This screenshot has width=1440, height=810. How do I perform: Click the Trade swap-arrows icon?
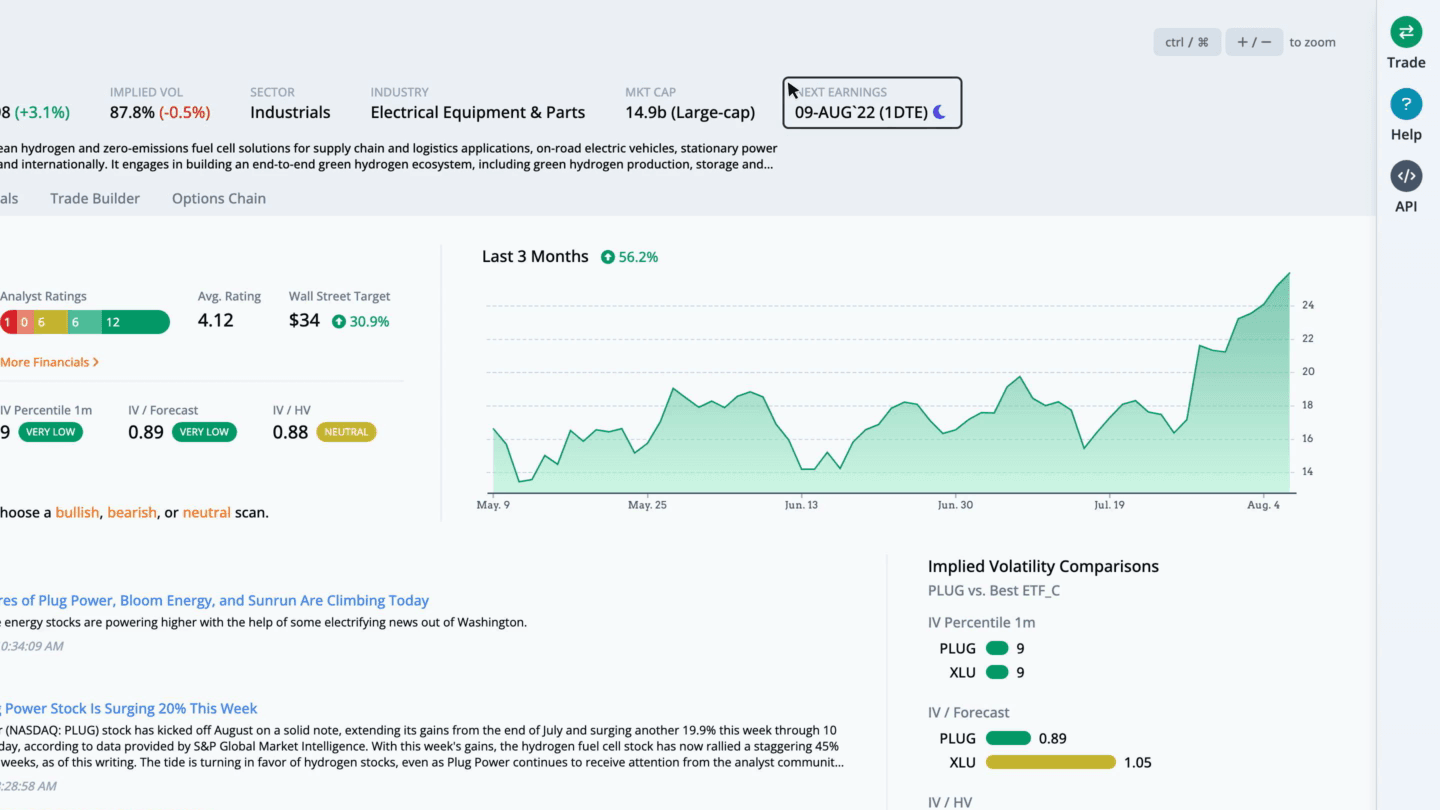point(1406,32)
